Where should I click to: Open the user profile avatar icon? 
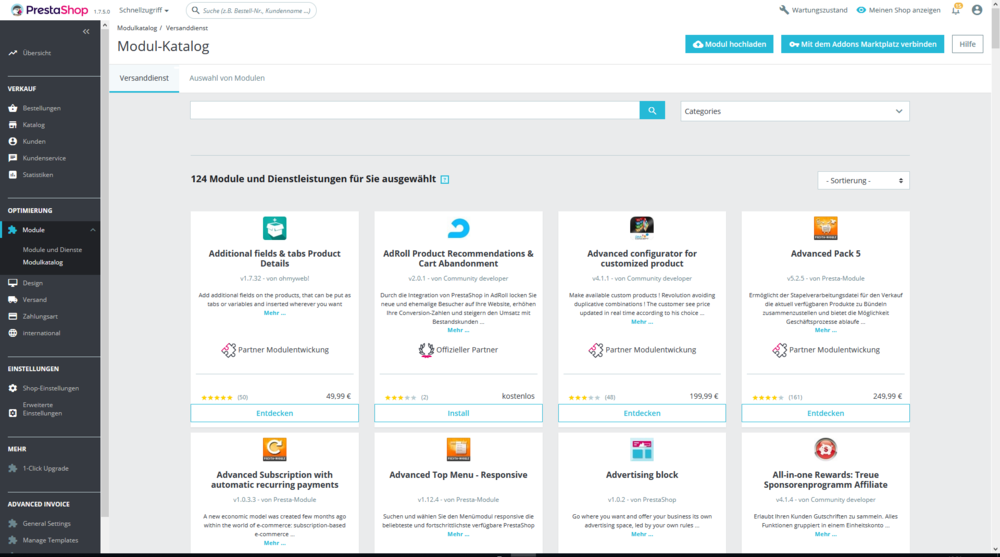[x=977, y=10]
